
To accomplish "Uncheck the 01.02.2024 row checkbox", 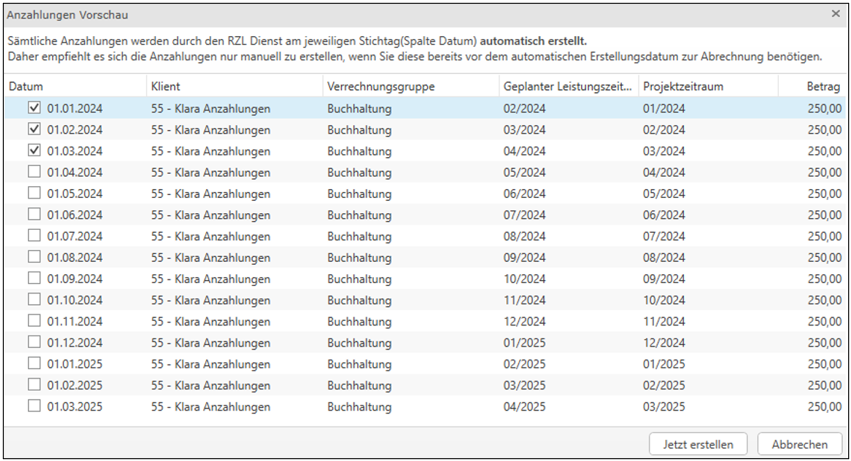I will coord(35,129).
